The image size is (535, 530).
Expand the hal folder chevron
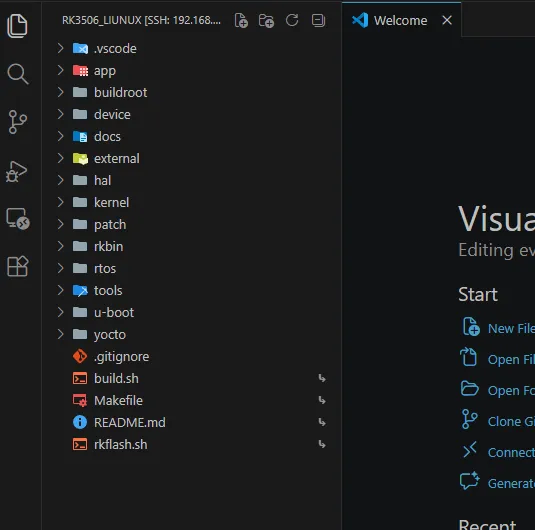pos(60,180)
